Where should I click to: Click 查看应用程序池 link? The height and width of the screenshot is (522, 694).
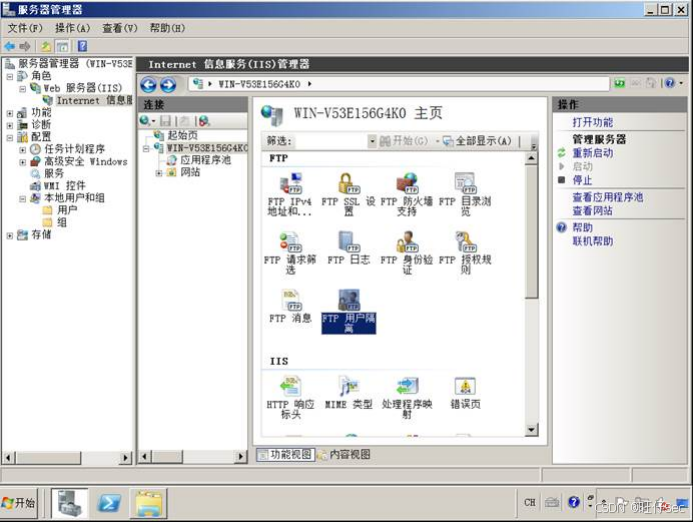tap(608, 197)
